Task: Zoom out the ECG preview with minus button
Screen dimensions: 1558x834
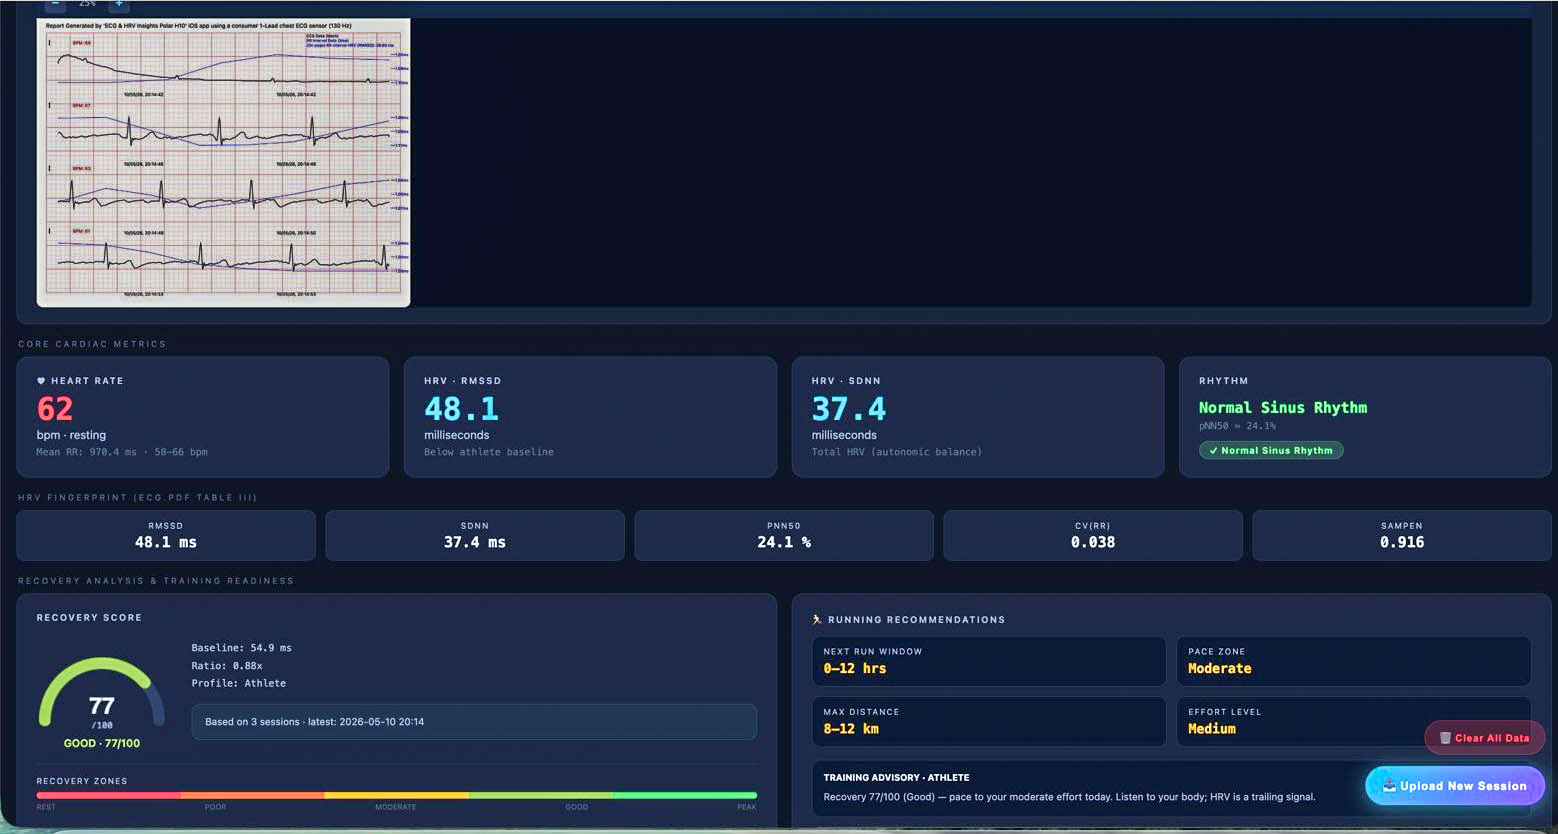Action: (x=55, y=5)
